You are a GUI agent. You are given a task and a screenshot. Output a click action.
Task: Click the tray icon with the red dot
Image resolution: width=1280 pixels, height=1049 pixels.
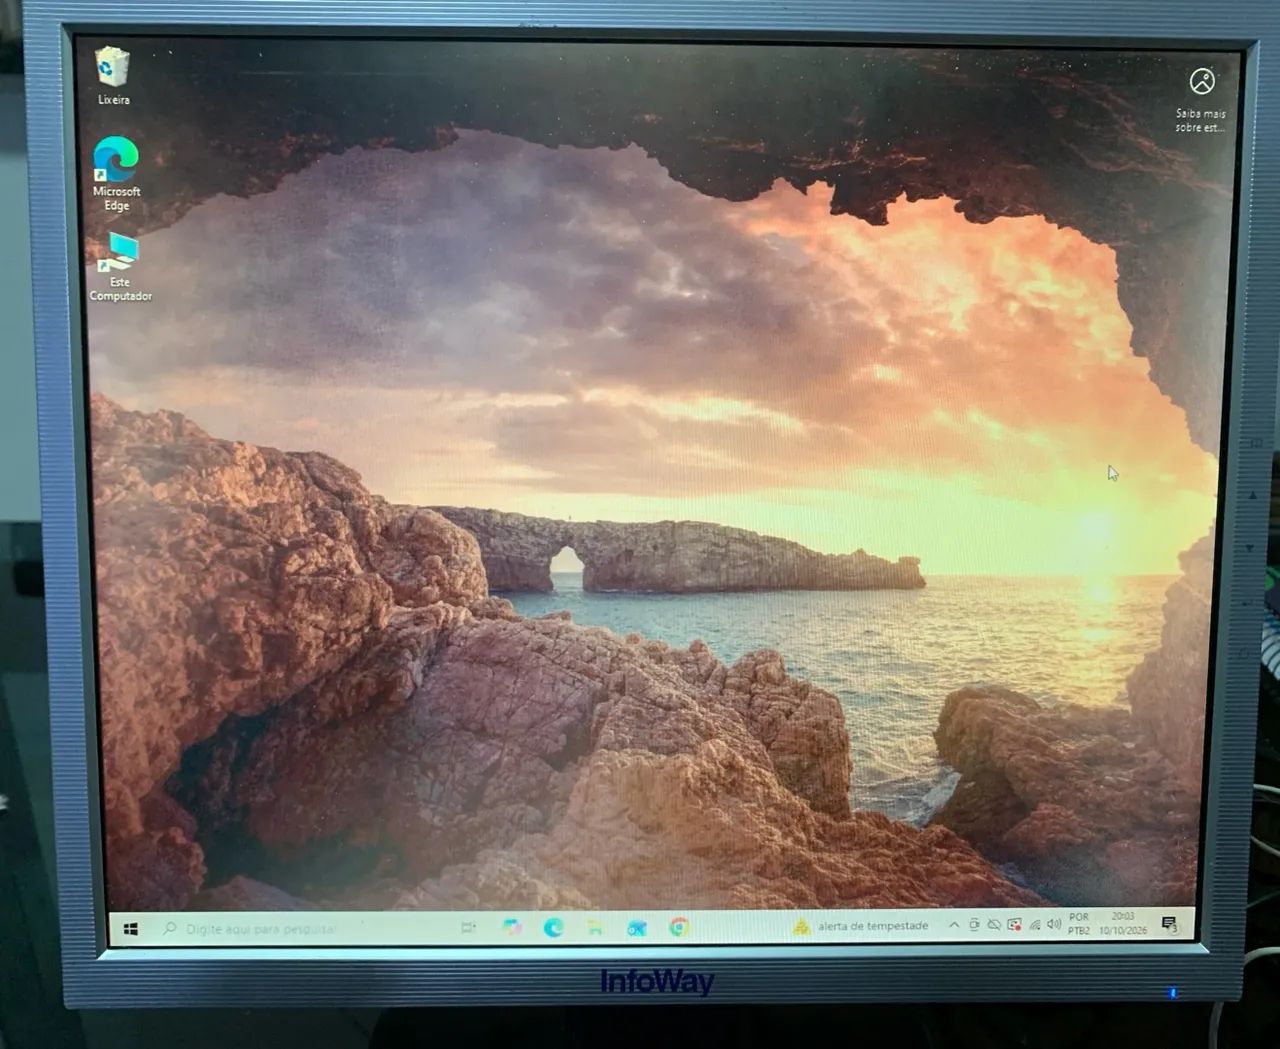pos(1014,925)
